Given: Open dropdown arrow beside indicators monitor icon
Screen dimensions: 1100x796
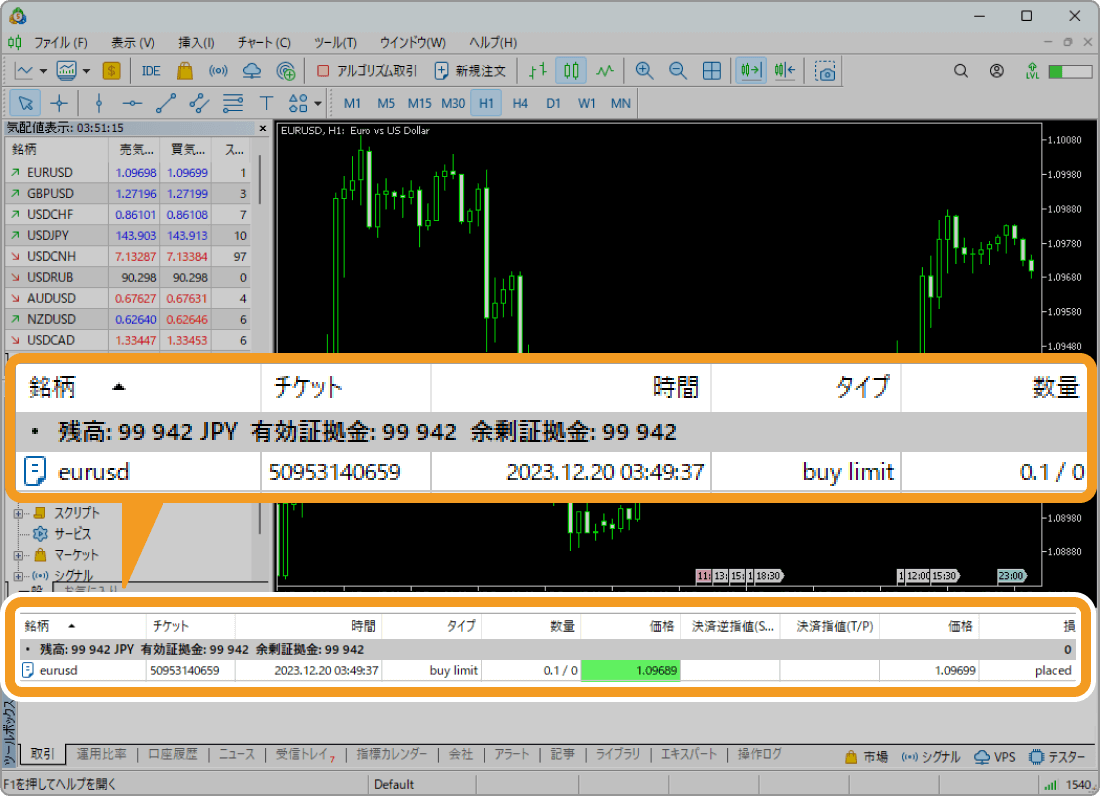Looking at the screenshot, I should (x=86, y=71).
